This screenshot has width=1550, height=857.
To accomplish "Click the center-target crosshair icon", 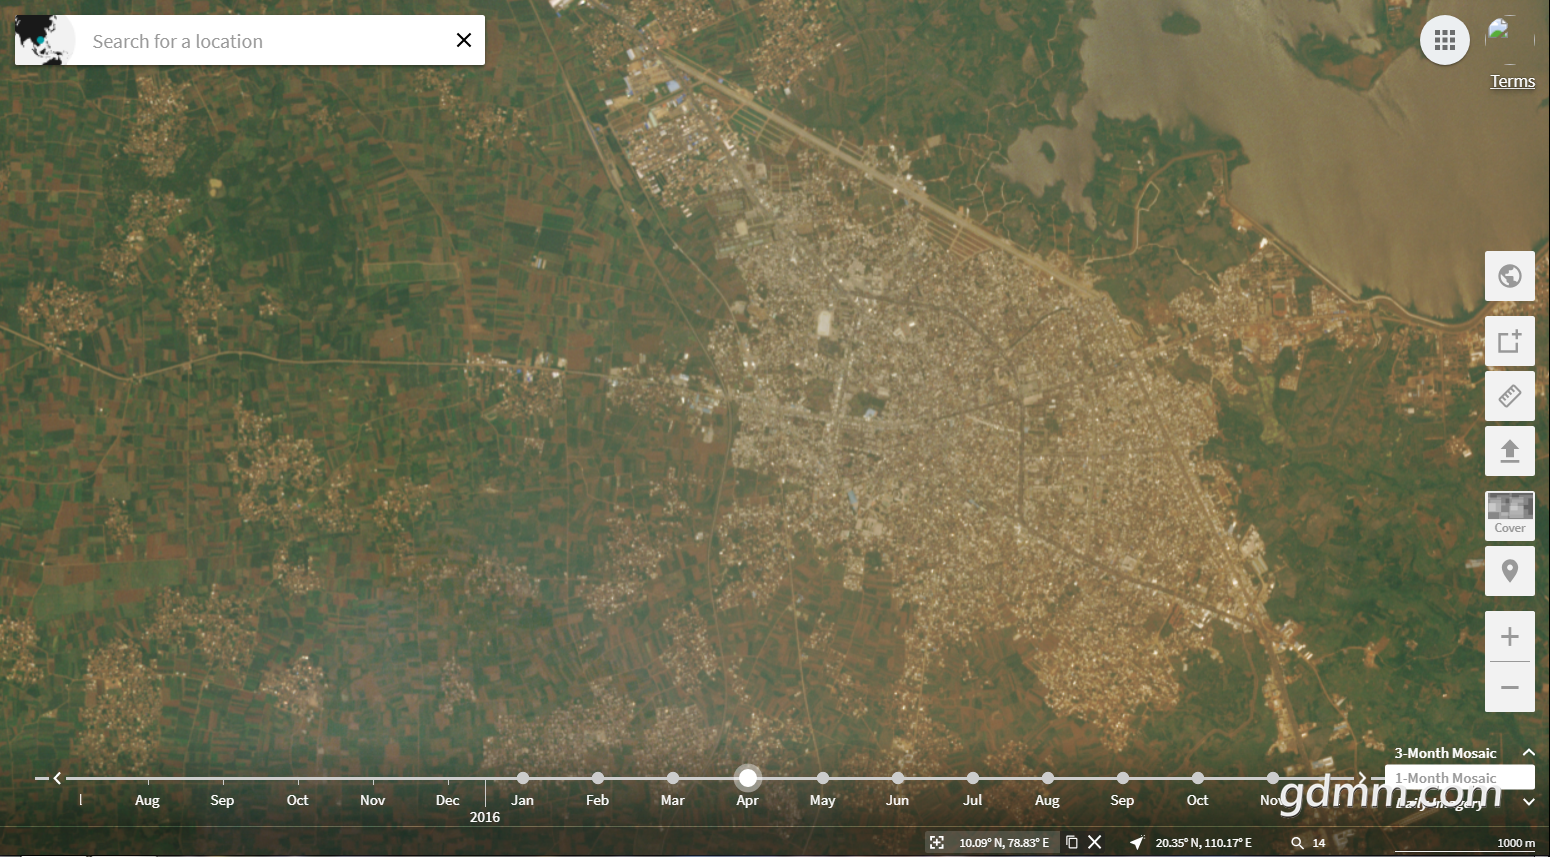I will pos(937,842).
